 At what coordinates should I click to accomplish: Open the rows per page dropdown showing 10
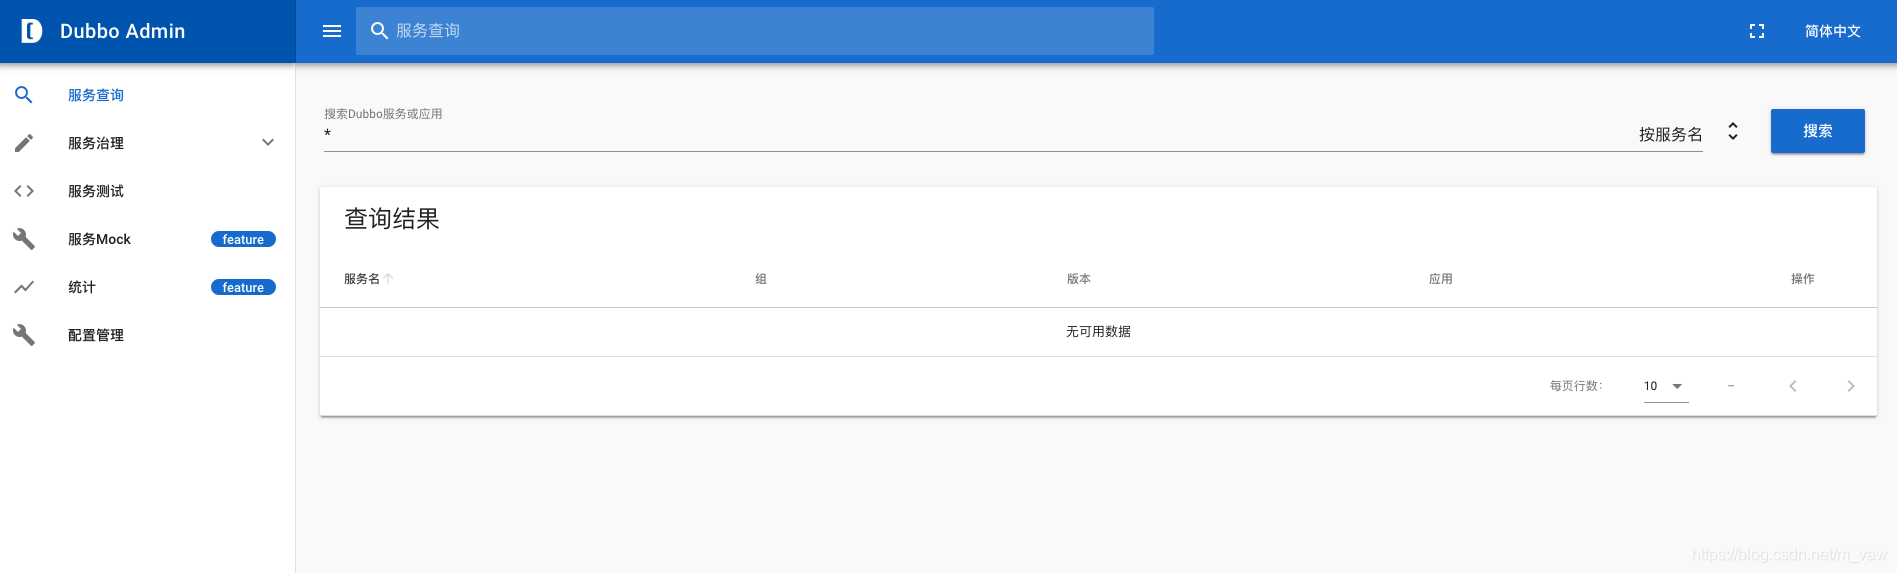click(1666, 386)
